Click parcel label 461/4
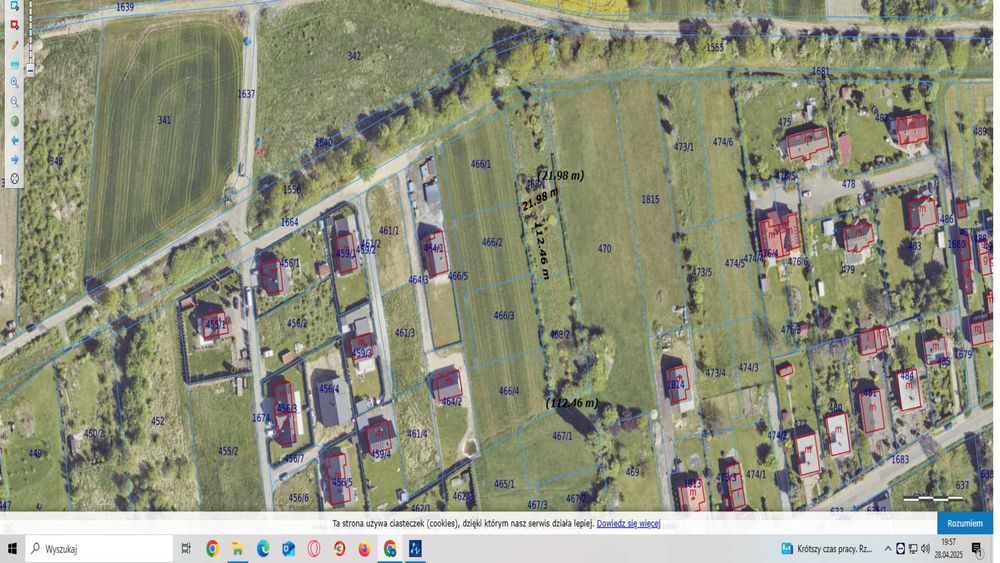The image size is (1000, 563). 417,434
